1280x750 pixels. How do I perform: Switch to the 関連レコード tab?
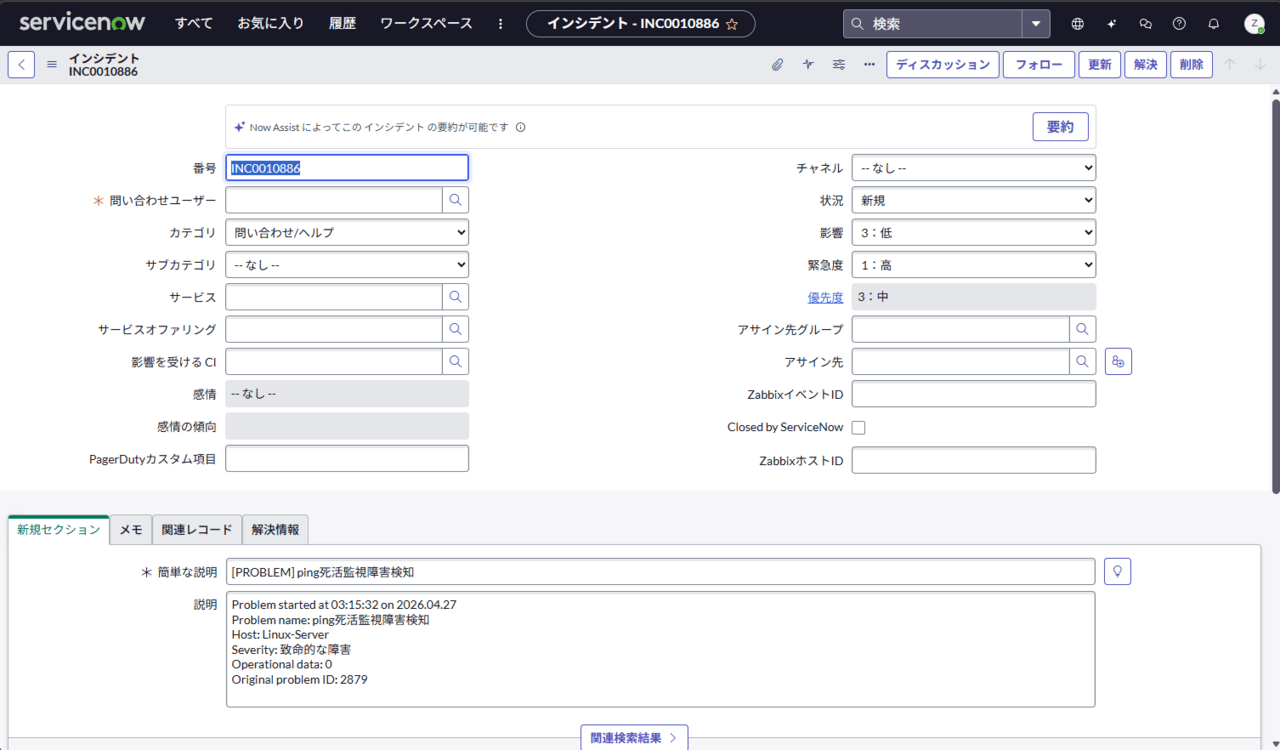point(197,530)
